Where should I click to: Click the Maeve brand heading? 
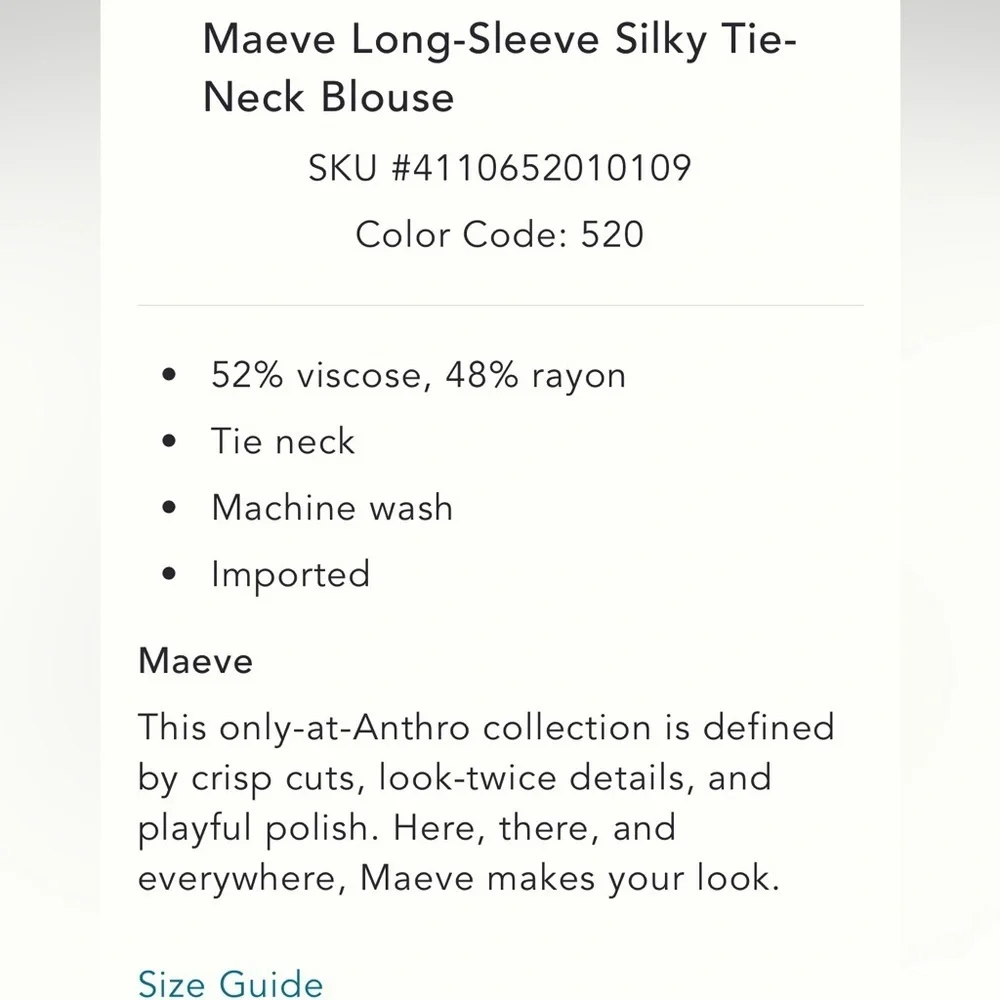coord(195,661)
